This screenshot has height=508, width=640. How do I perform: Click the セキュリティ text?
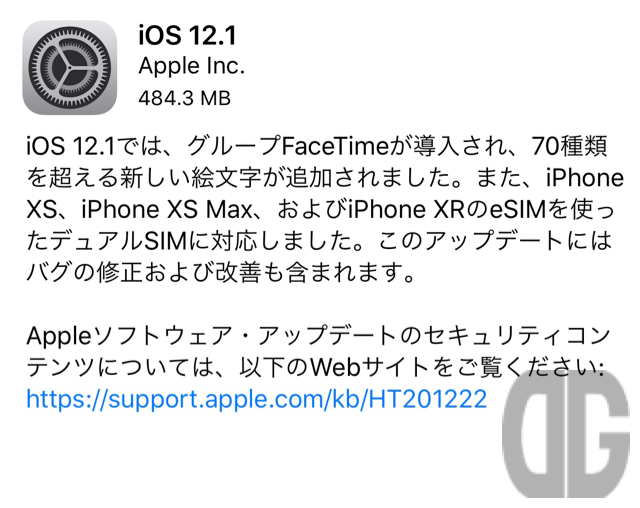(483, 336)
